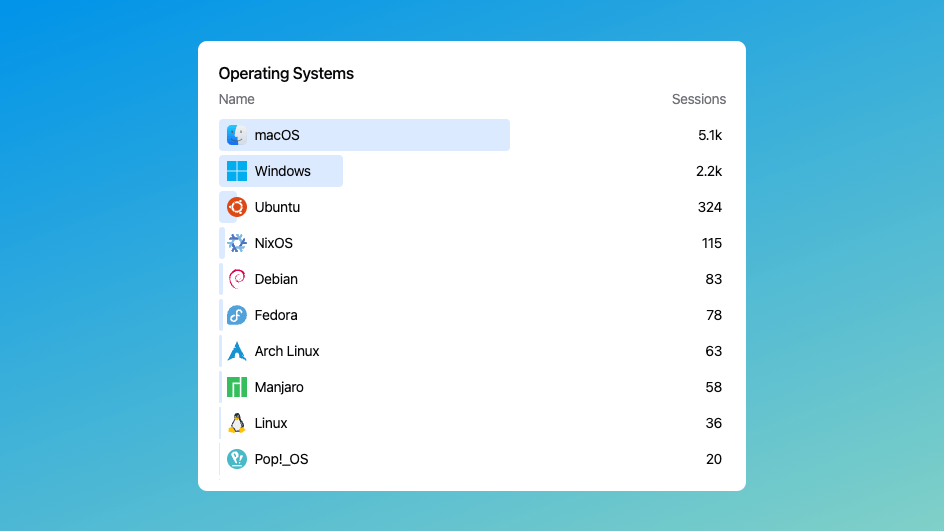This screenshot has height=531, width=944.
Task: Click the macOS Finder icon
Action: (x=237, y=135)
